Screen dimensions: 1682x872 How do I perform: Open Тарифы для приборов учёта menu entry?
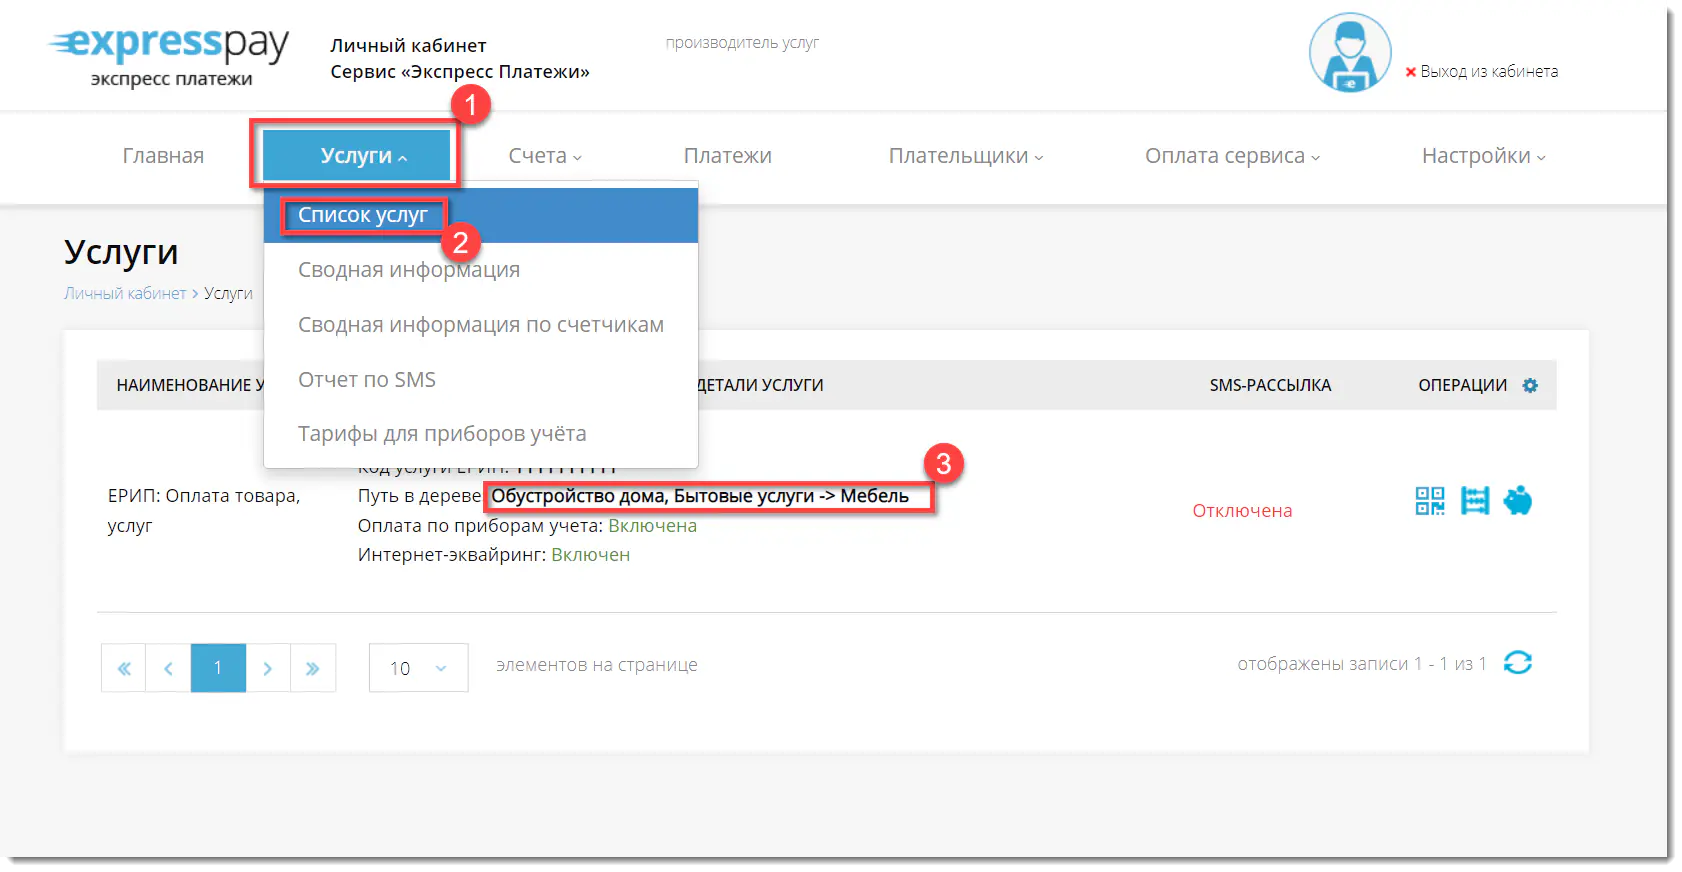pos(442,434)
